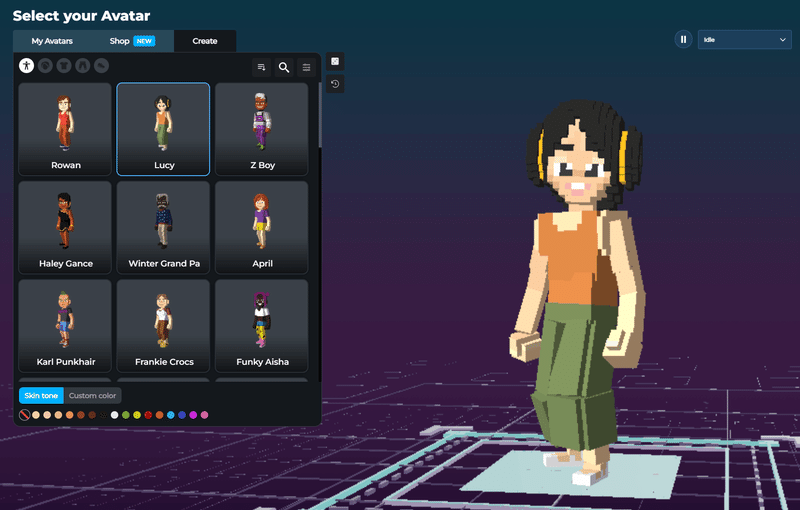Select the pants category icon
Screen dimensions: 800x510
point(83,65)
